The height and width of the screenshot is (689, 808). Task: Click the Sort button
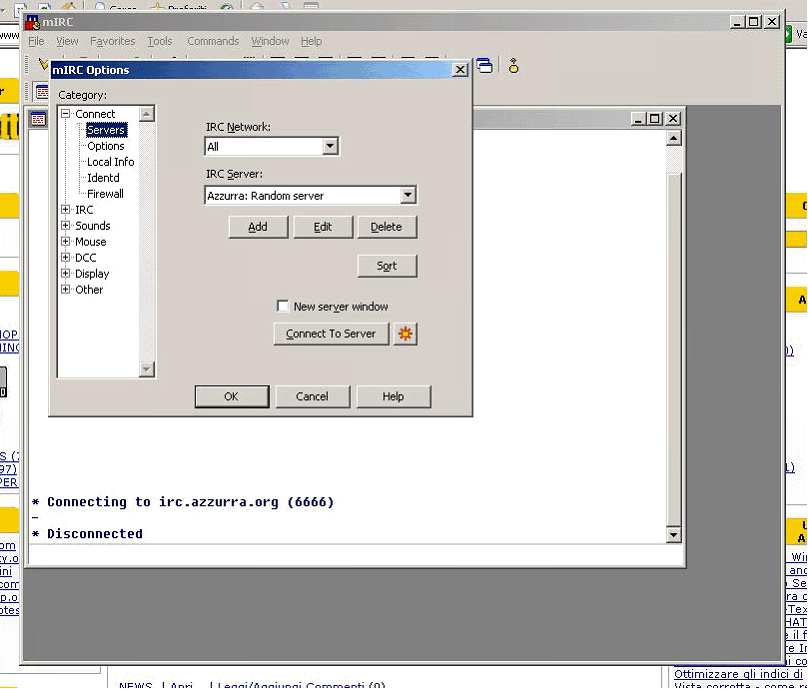pos(387,266)
